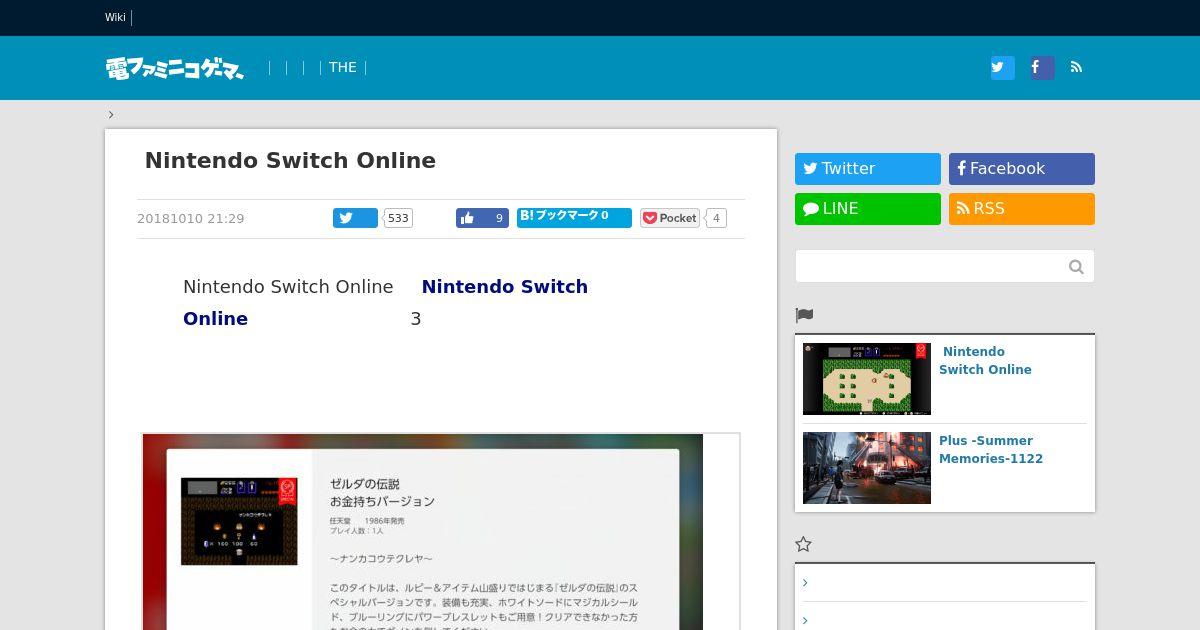Viewport: 1200px width, 630px height.
Task: Click the article title Nintendo Switch Online
Action: (290, 161)
